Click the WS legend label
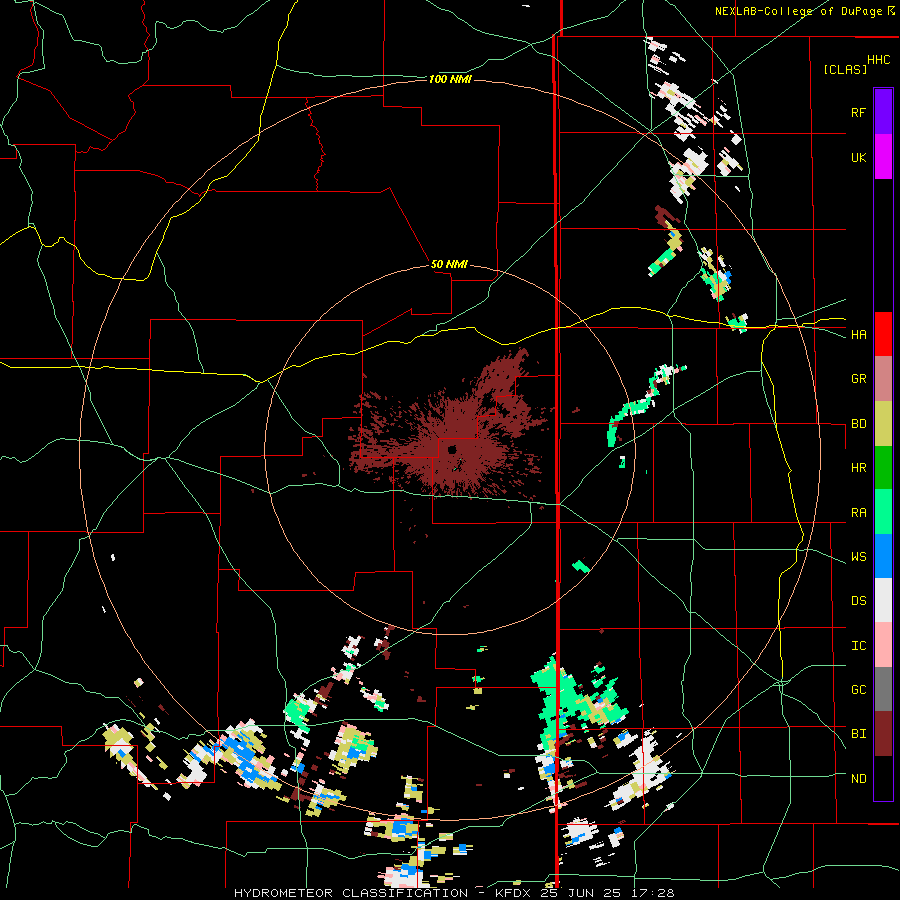Image resolution: width=900 pixels, height=900 pixels. click(858, 557)
